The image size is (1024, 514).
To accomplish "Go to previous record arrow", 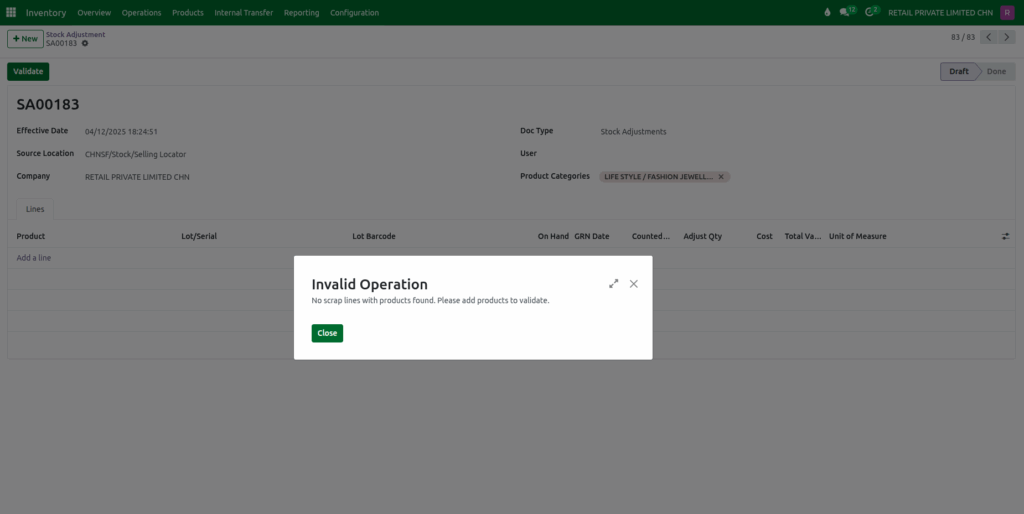I will (989, 37).
